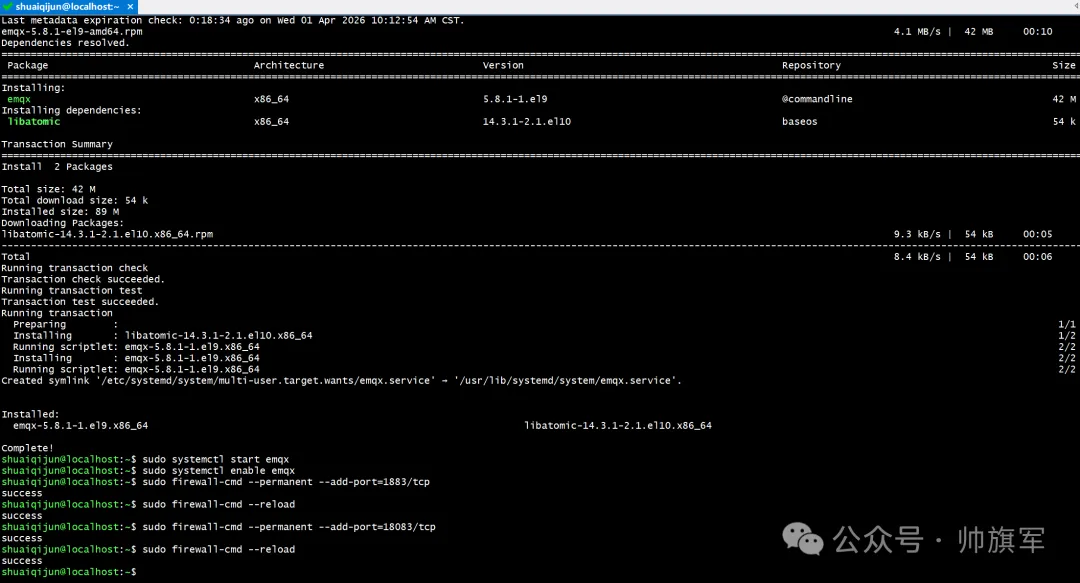Viewport: 1080px width, 583px height.
Task: Click the 'Version' column header
Action: tap(503, 65)
